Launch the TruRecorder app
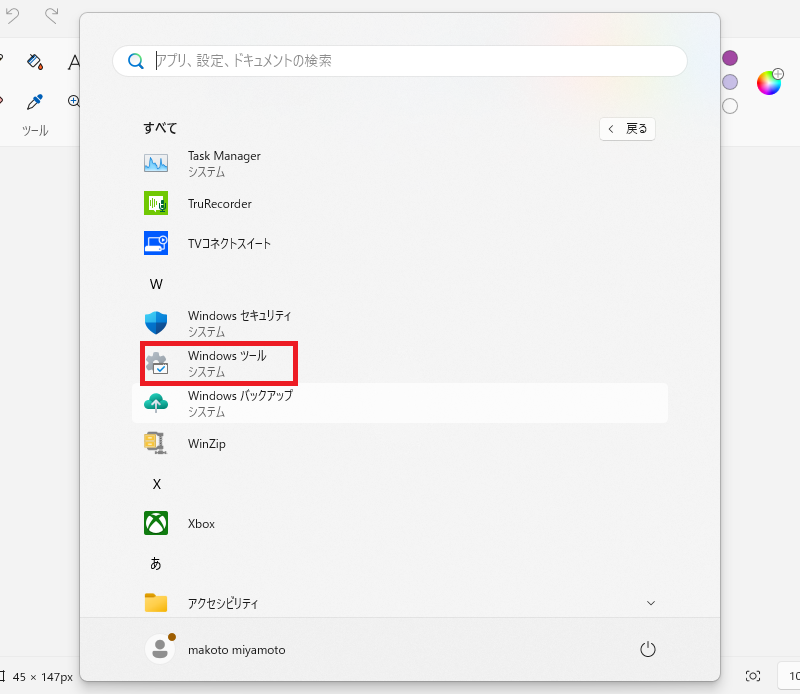The image size is (800, 694). point(219,204)
